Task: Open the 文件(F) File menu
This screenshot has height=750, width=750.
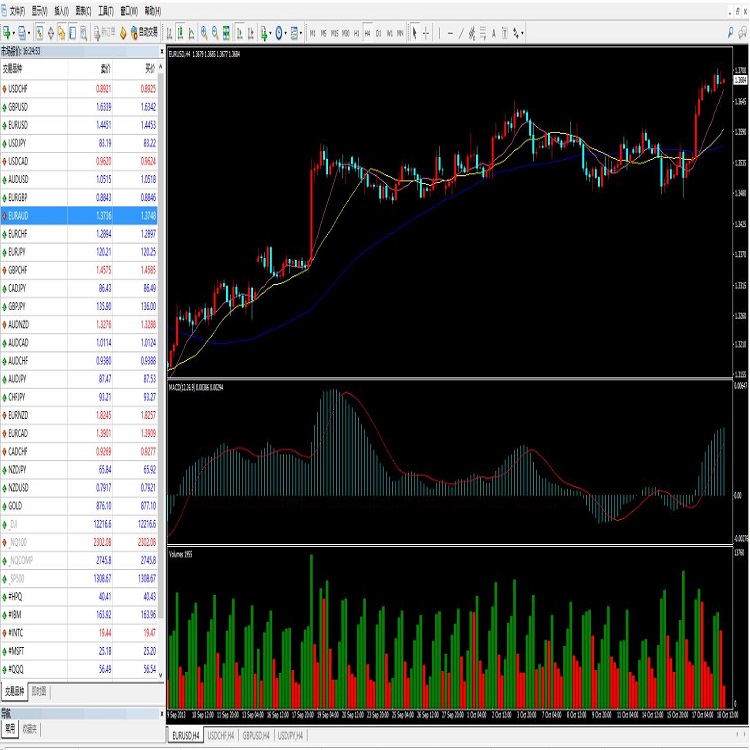Action: (x=17, y=11)
